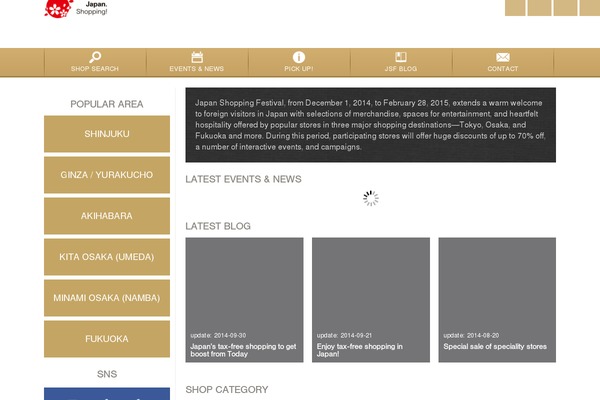Click the envelope icon above Contact
This screenshot has width=600, height=400.
click(503, 57)
